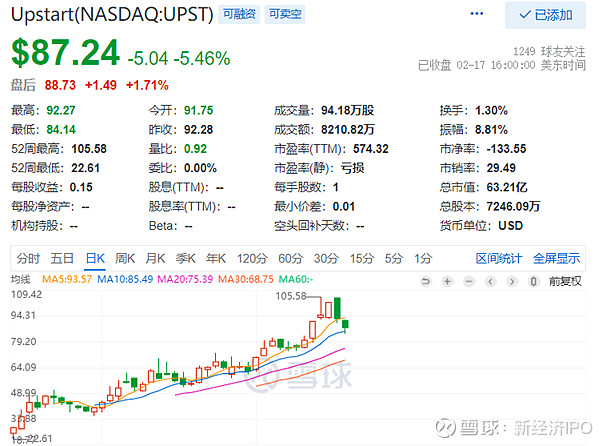Image resolution: width=610 pixels, height=446 pixels.
Task: Click the 量比 value 0.92
Action: coord(195,149)
